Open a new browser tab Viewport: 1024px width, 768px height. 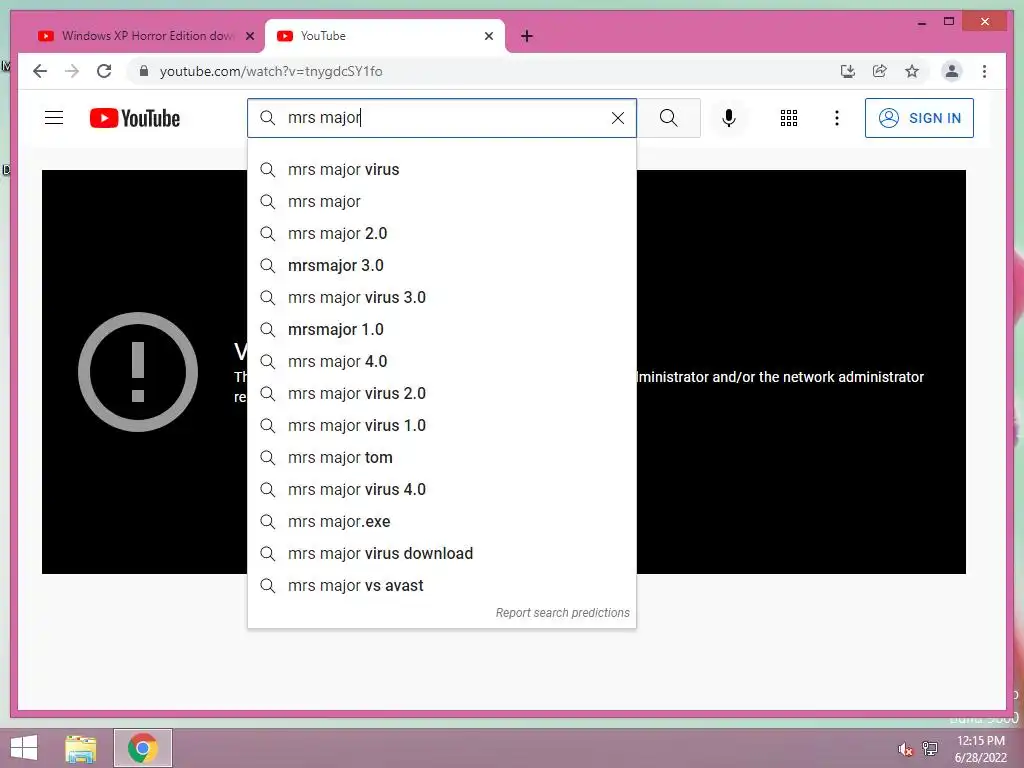click(x=527, y=36)
